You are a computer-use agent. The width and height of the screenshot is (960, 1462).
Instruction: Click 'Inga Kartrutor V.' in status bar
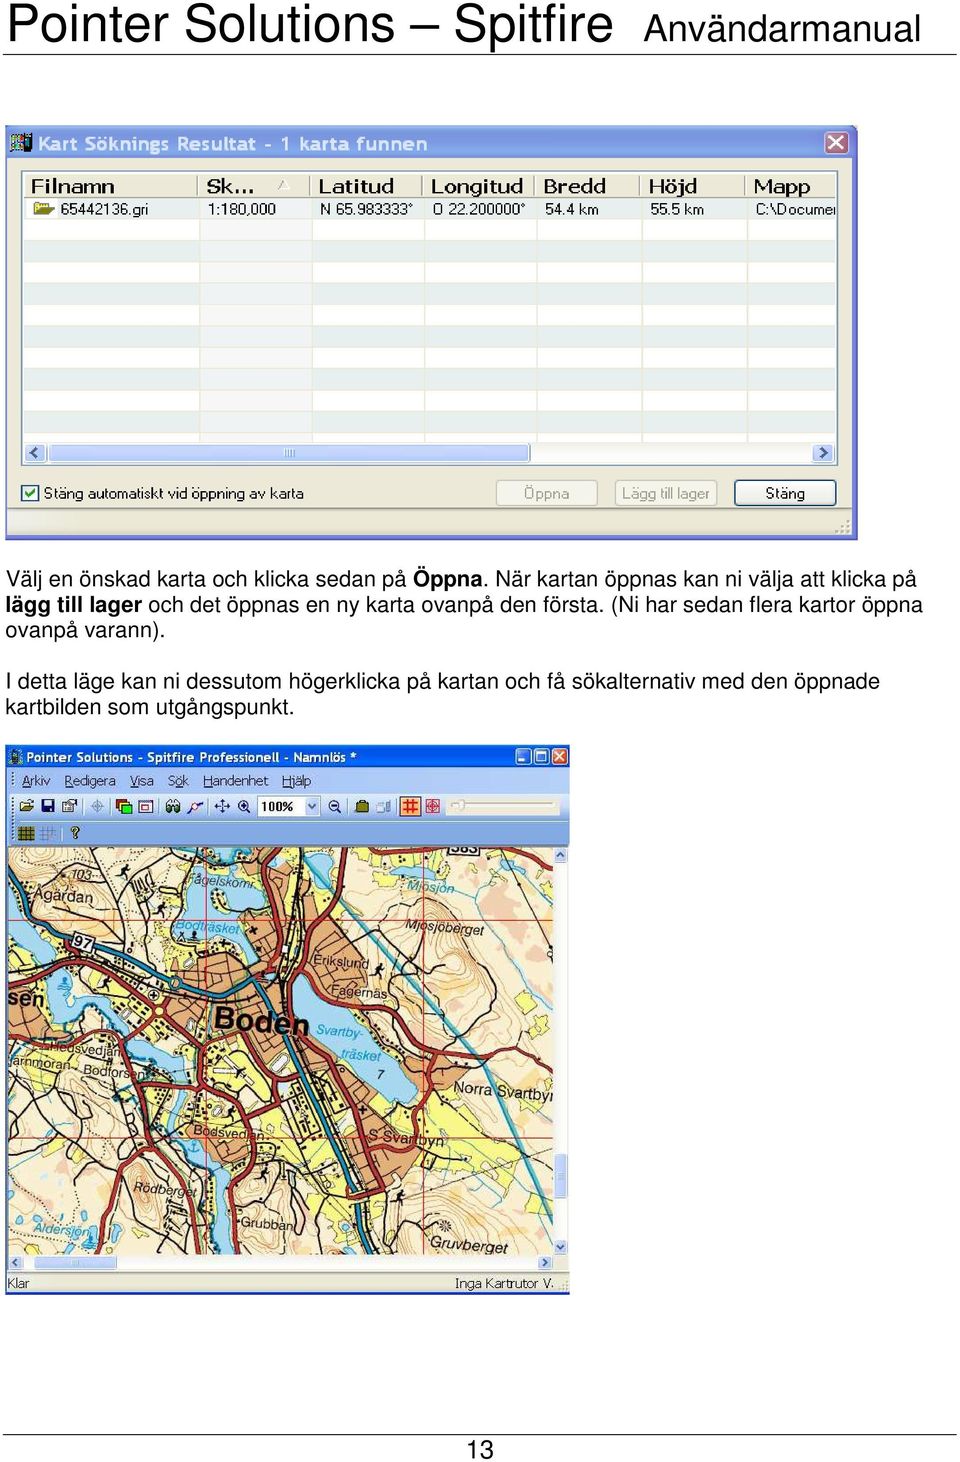click(x=504, y=1283)
